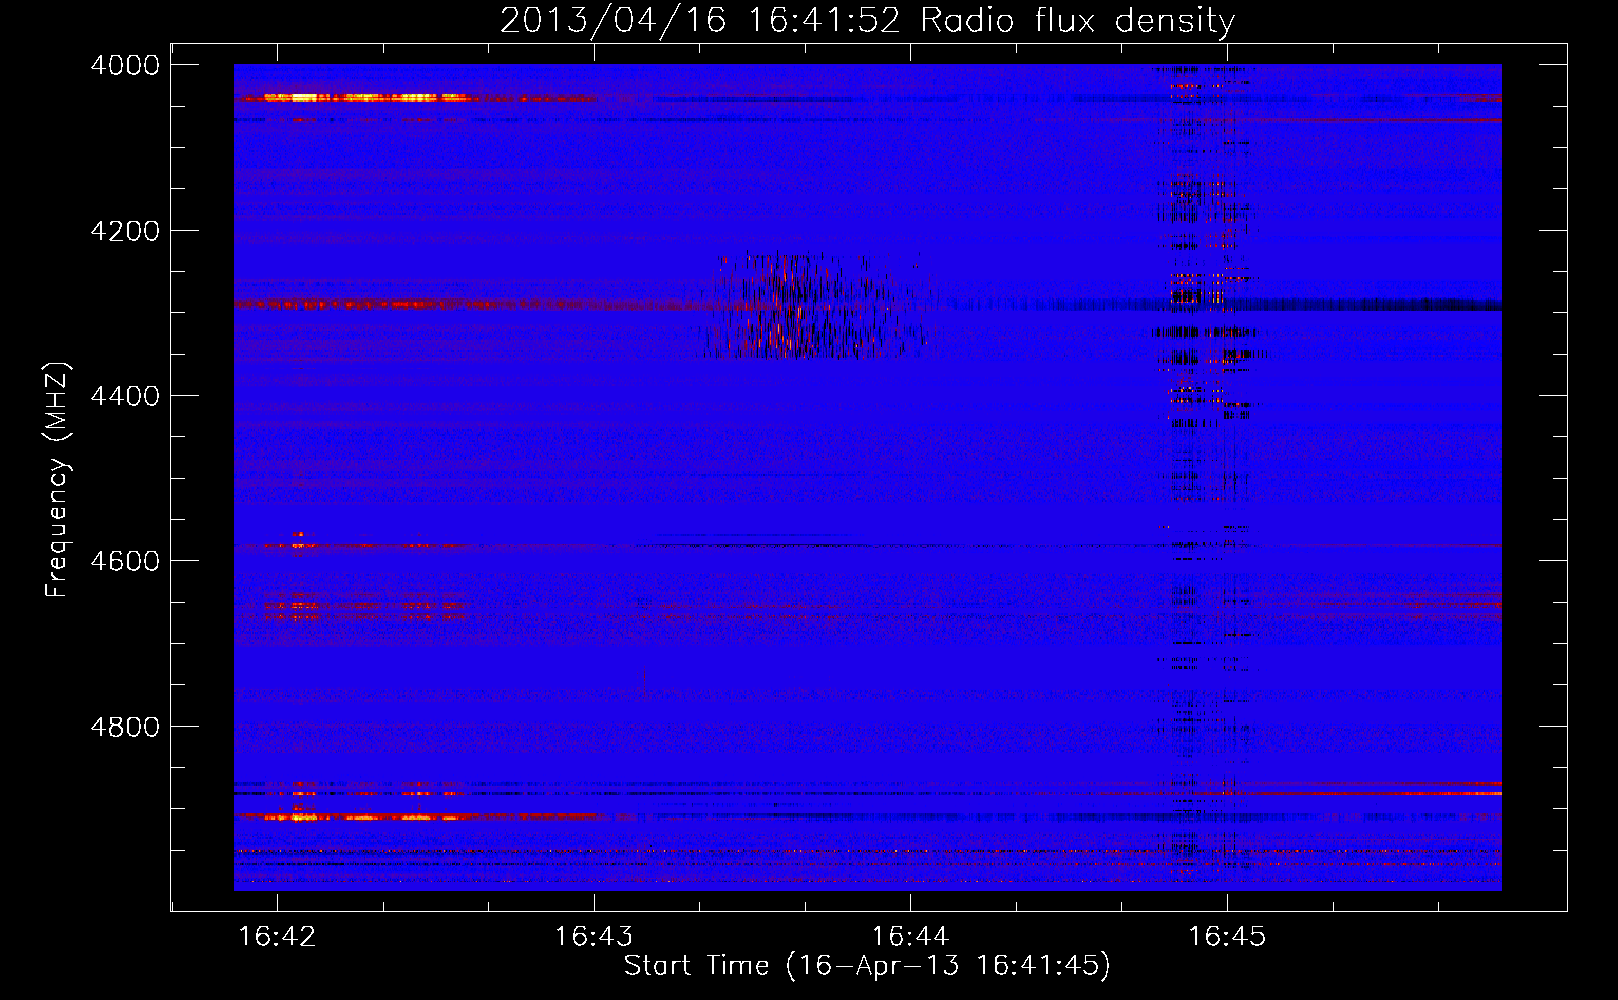Click the 16:44 time tick label
Image resolution: width=1618 pixels, height=1000 pixels.
[910, 937]
